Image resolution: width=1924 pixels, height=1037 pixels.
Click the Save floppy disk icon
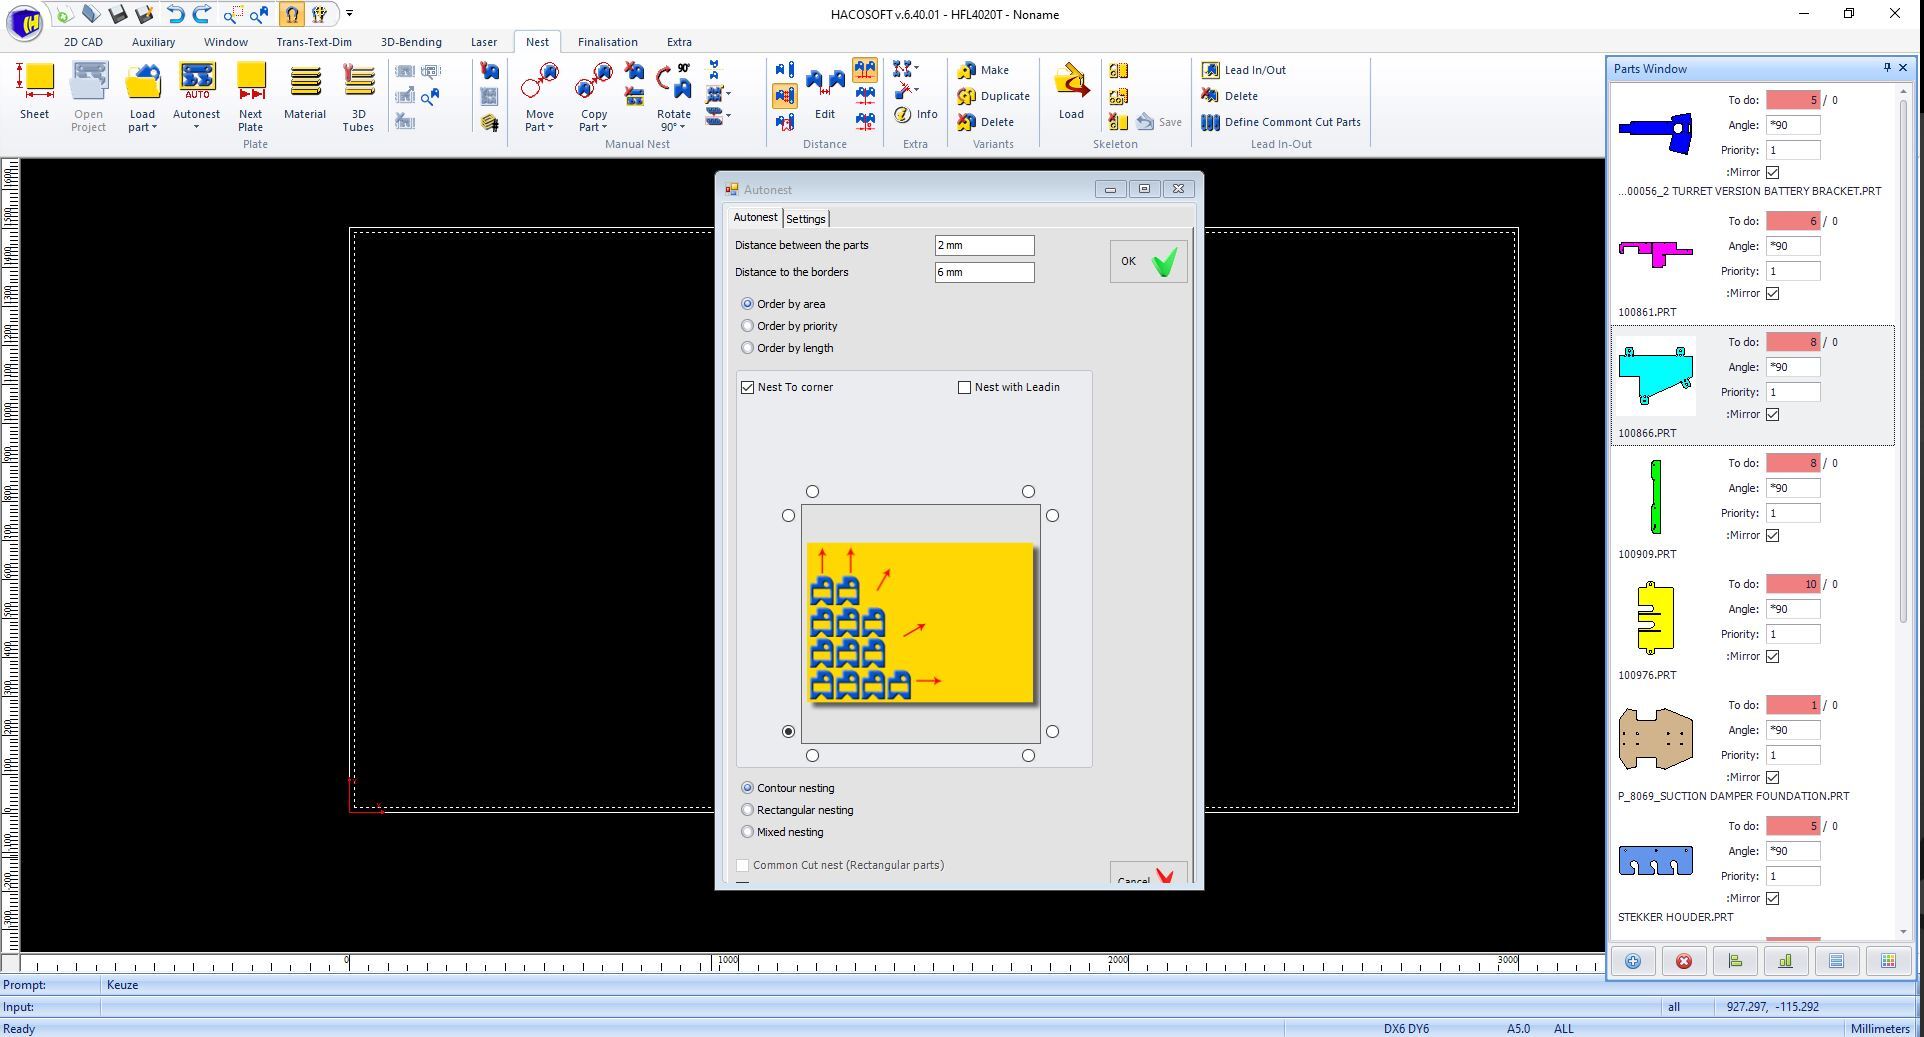click(x=119, y=14)
